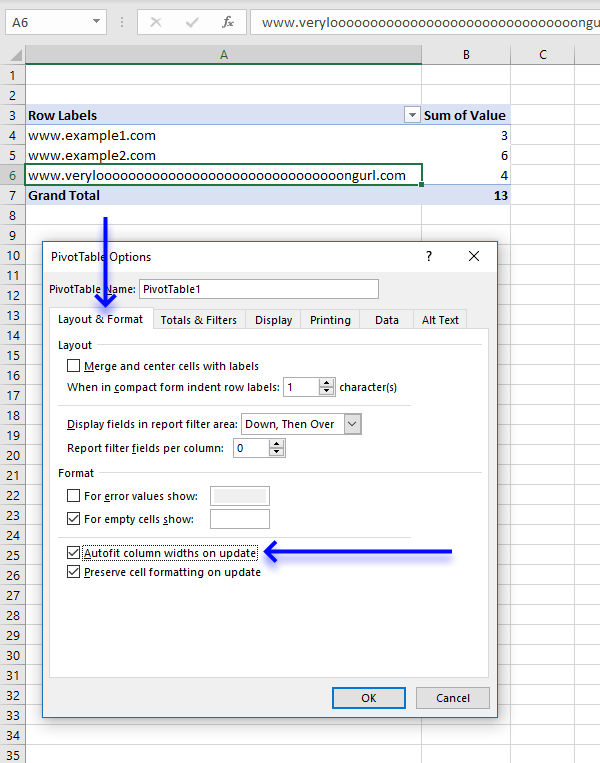Click the PivotTable Name input field
Screen dimensions: 600x763
tap(259, 289)
